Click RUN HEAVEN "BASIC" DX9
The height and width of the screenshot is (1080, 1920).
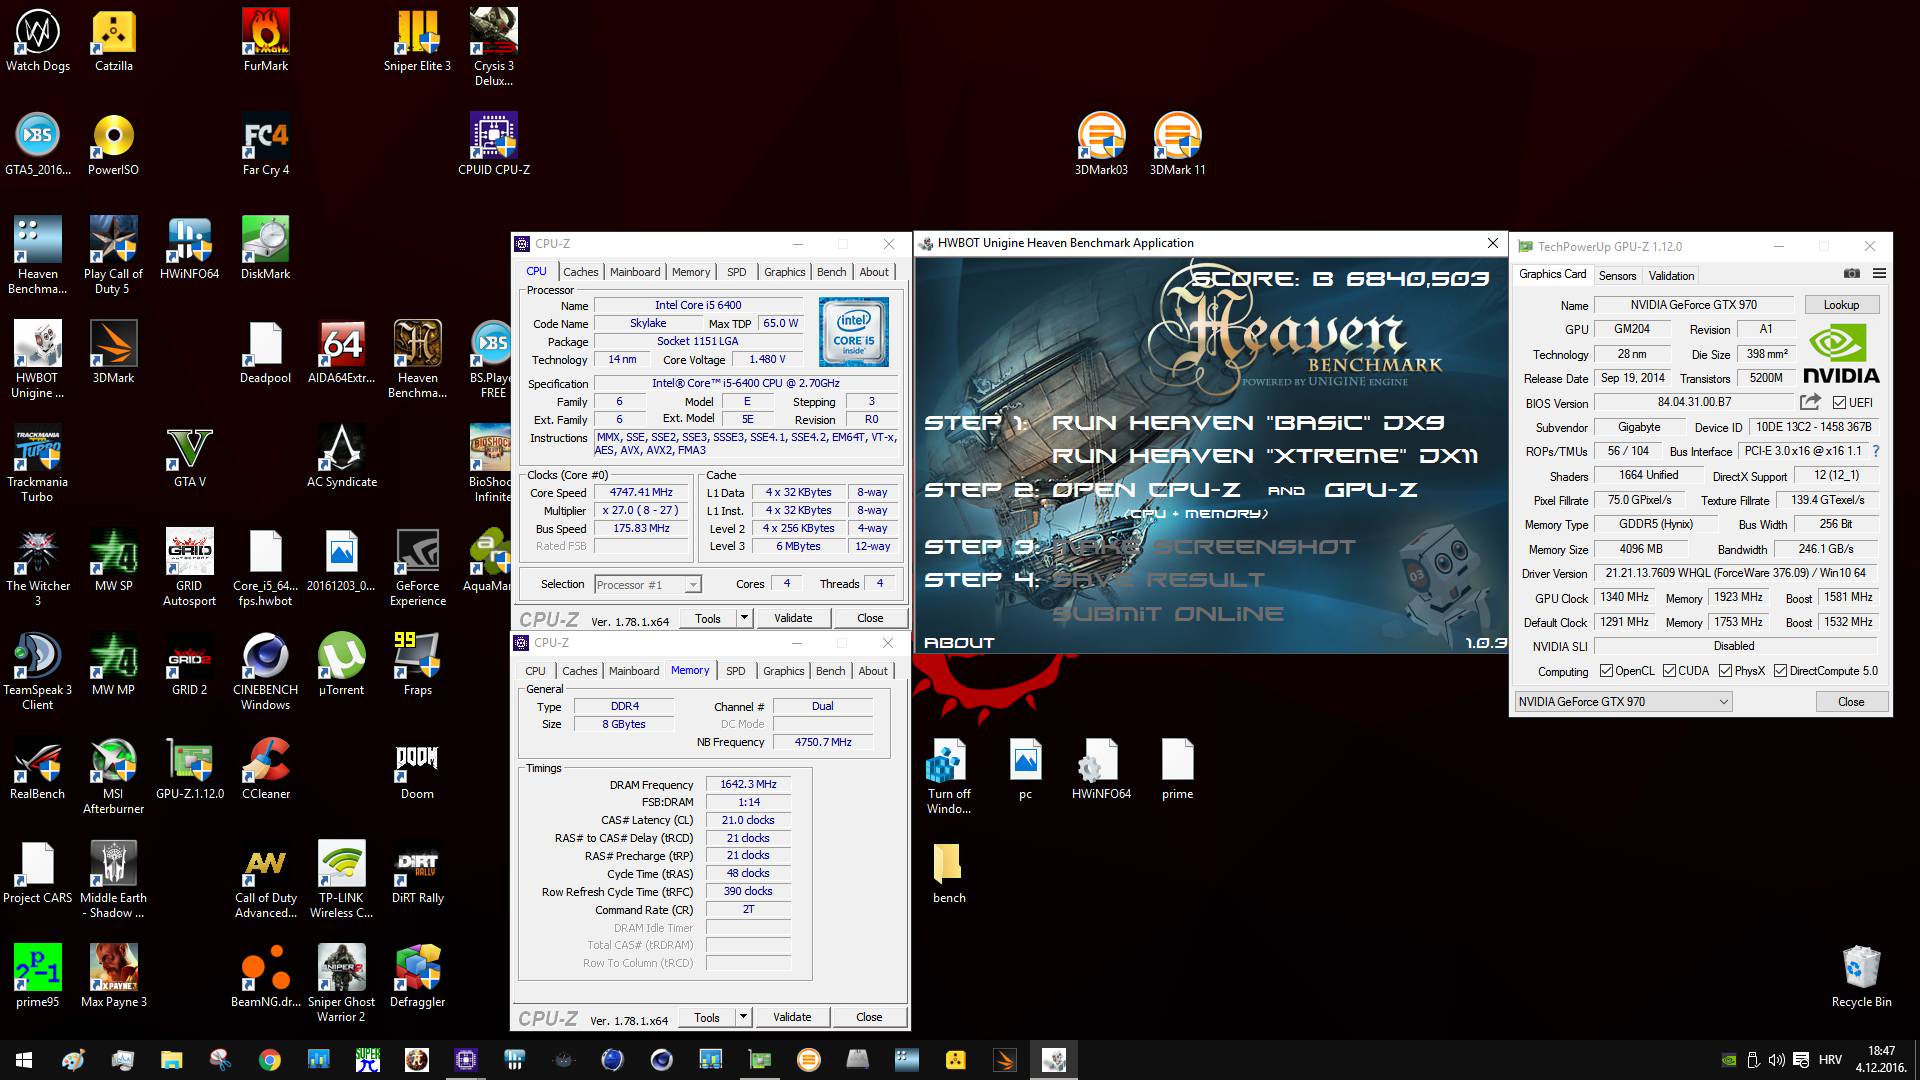(x=1247, y=423)
